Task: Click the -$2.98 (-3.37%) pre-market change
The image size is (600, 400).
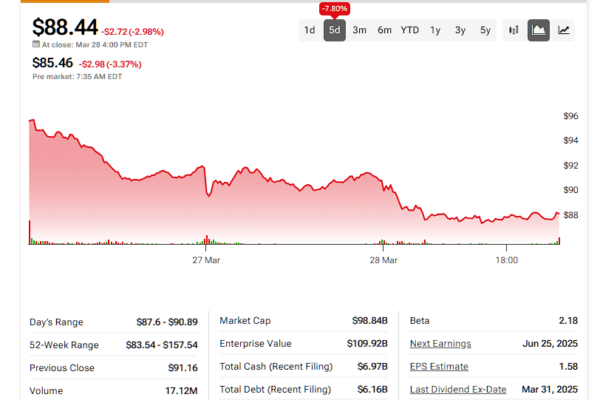Action: click(x=110, y=64)
